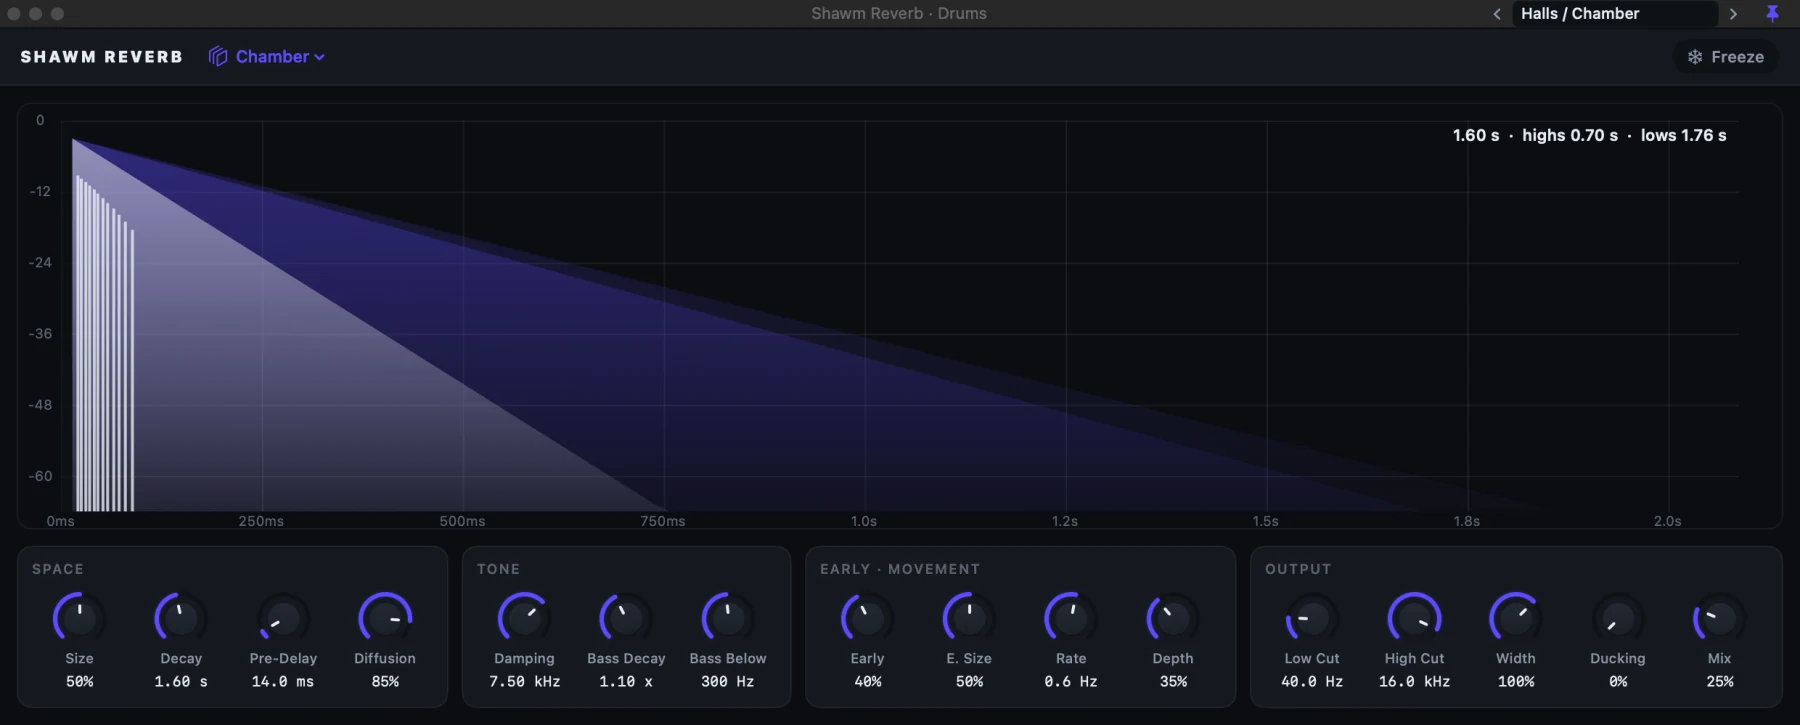Screen dimensions: 1800x725
Task: Click the Bass Below value 300 Hz
Action: [728, 681]
